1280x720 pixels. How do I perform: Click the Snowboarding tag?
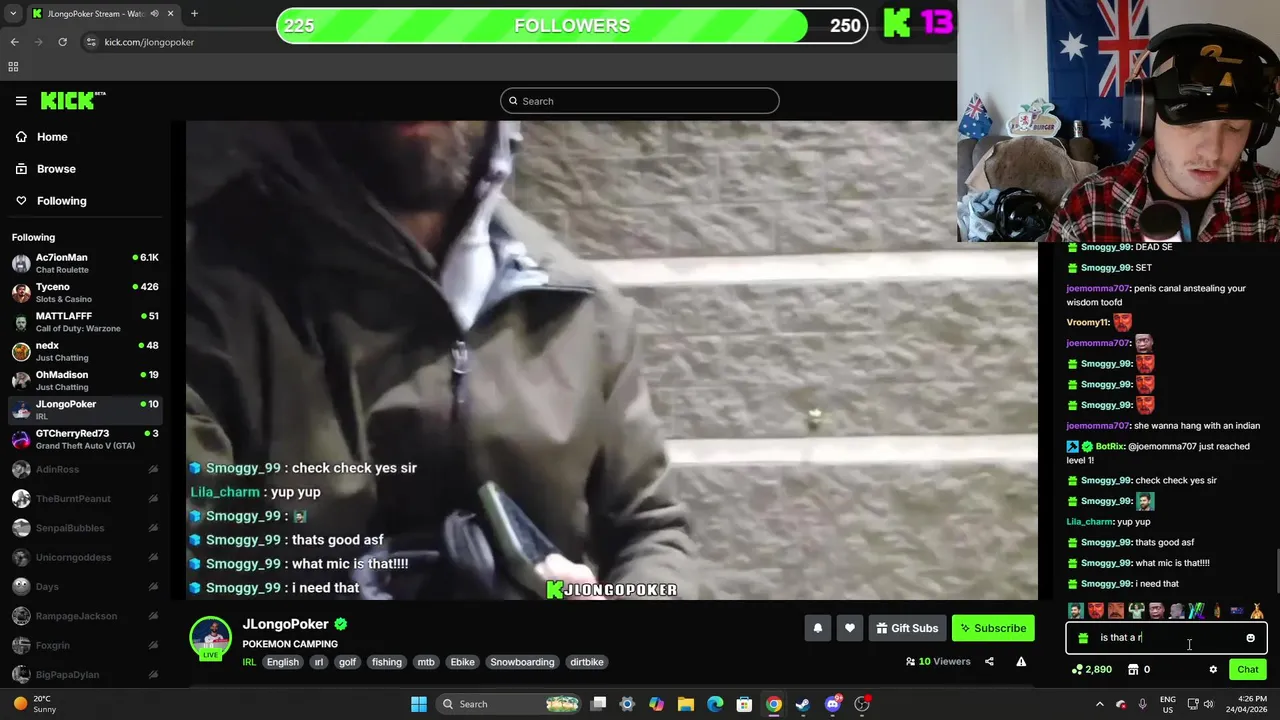pyautogui.click(x=522, y=662)
